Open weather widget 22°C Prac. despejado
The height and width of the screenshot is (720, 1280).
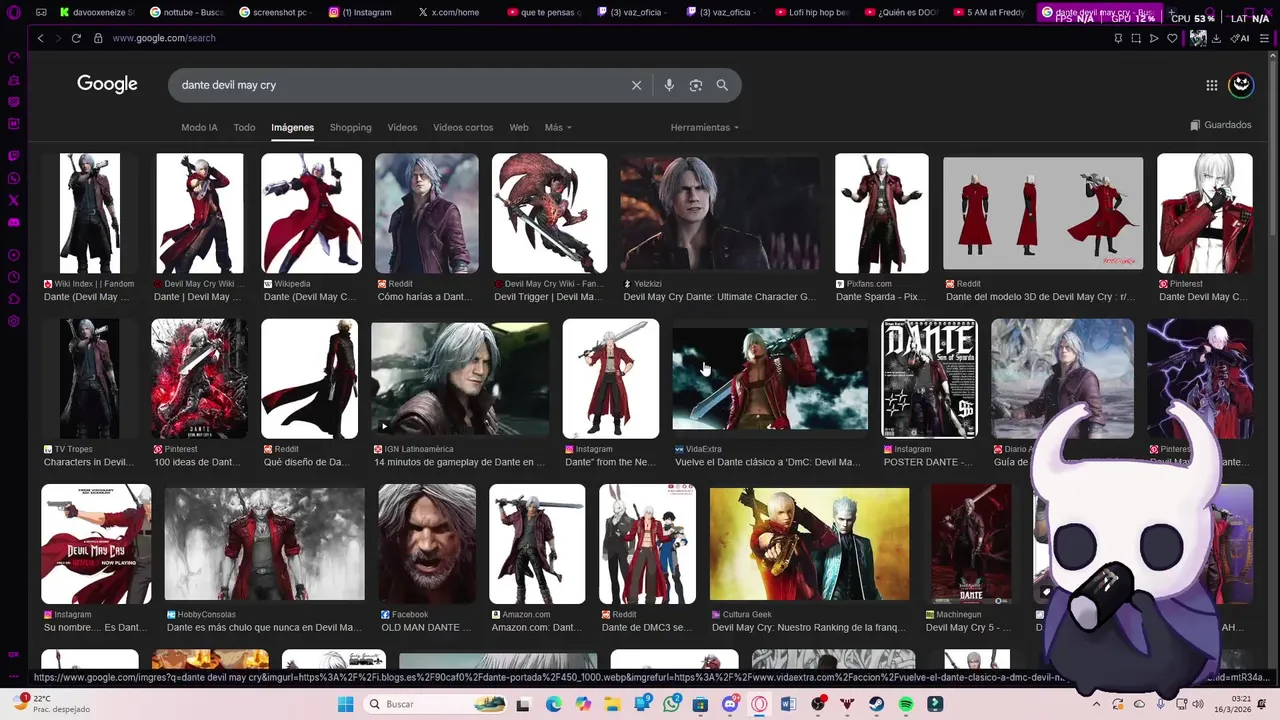(x=52, y=704)
